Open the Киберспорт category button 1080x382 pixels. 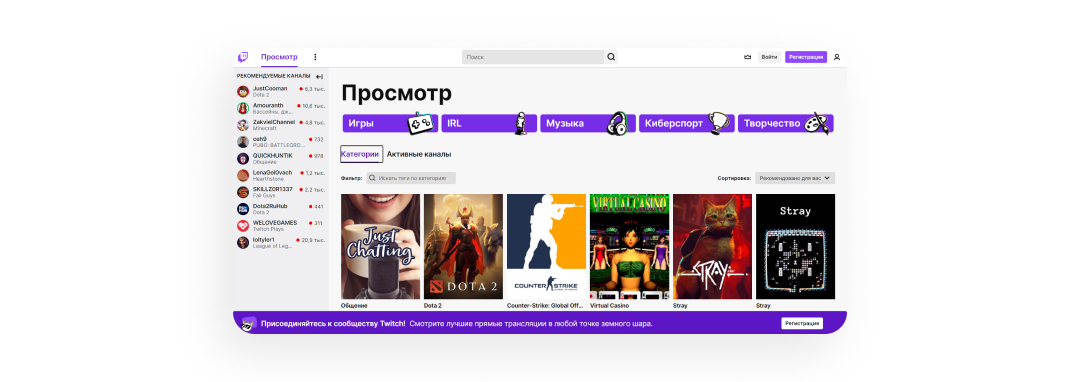tap(687, 124)
